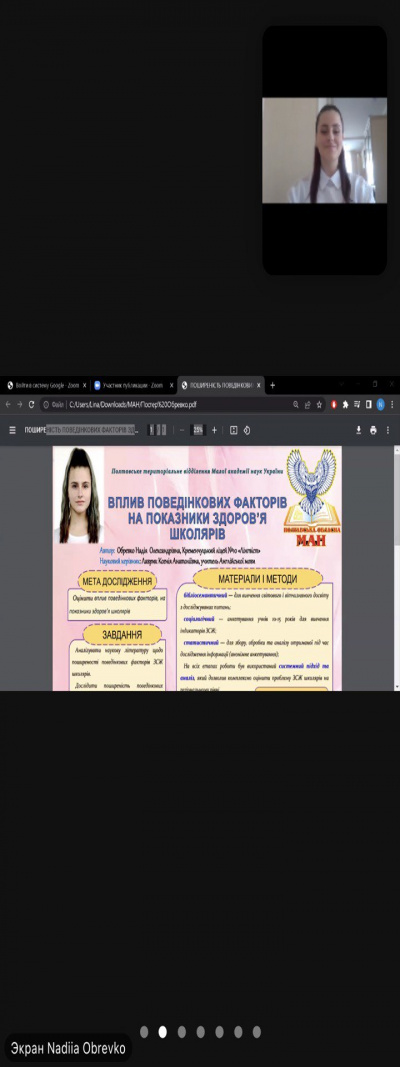Open the browser extensions puzzle icon
Image resolution: width=400 pixels, height=1067 pixels.
[x=346, y=404]
